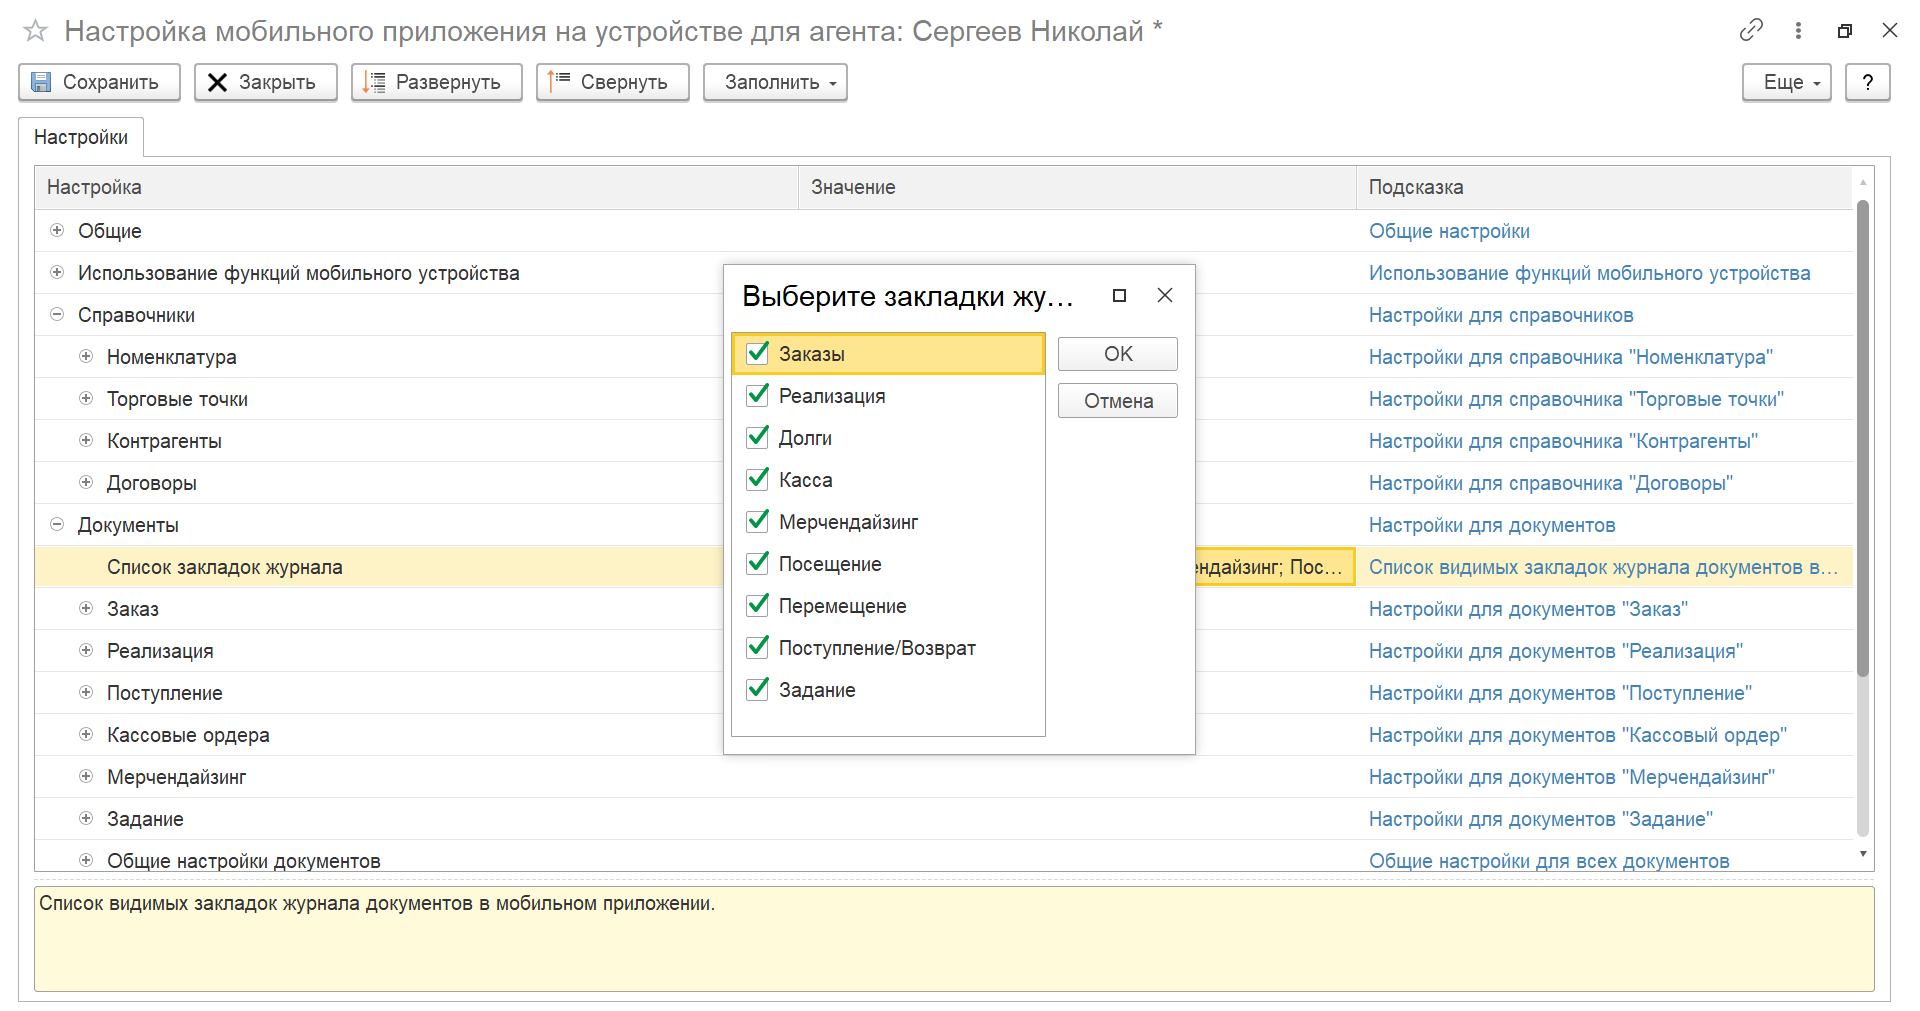1920x1011 pixels.
Task: Click the Закрыть button
Action: point(265,82)
